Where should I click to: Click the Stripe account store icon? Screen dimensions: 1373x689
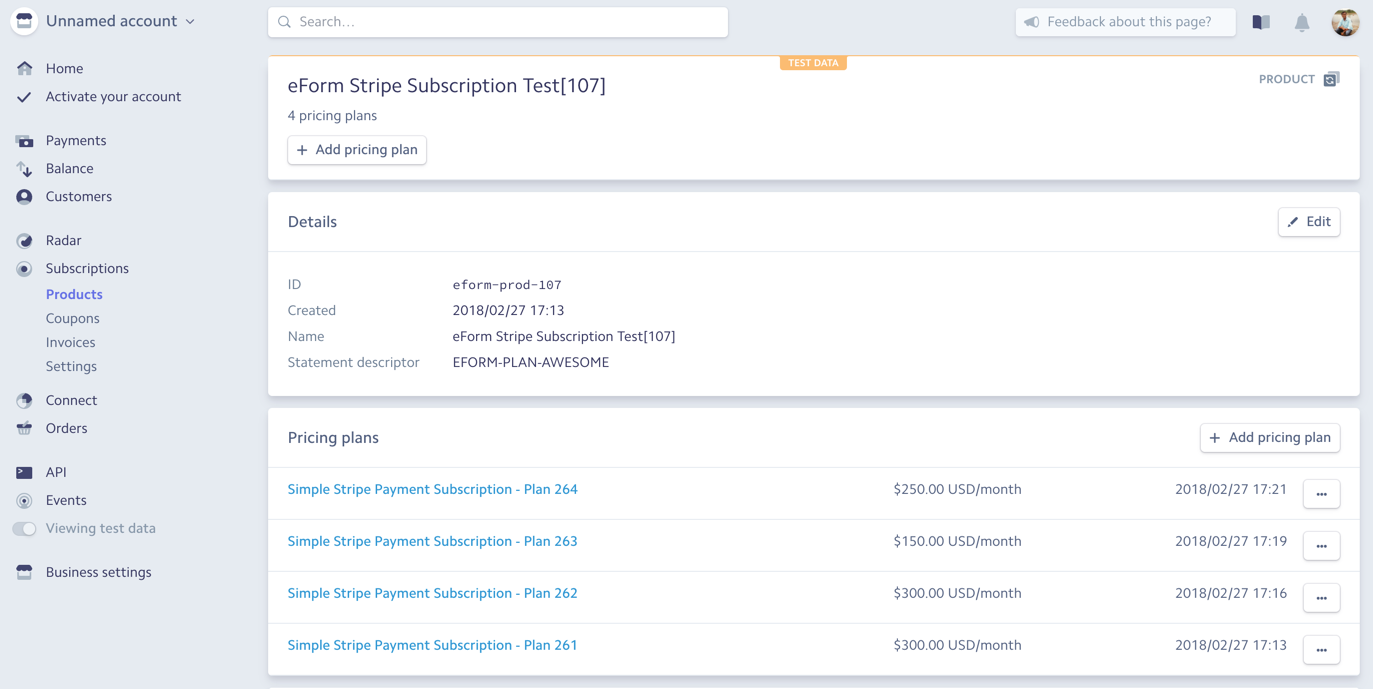pos(24,21)
